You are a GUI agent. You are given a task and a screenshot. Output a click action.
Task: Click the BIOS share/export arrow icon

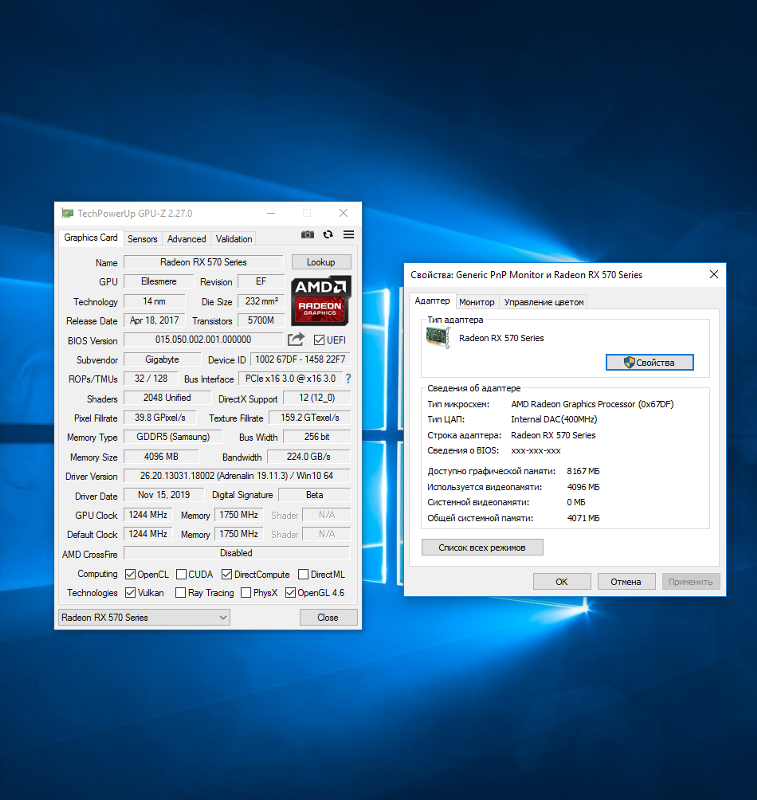click(296, 339)
